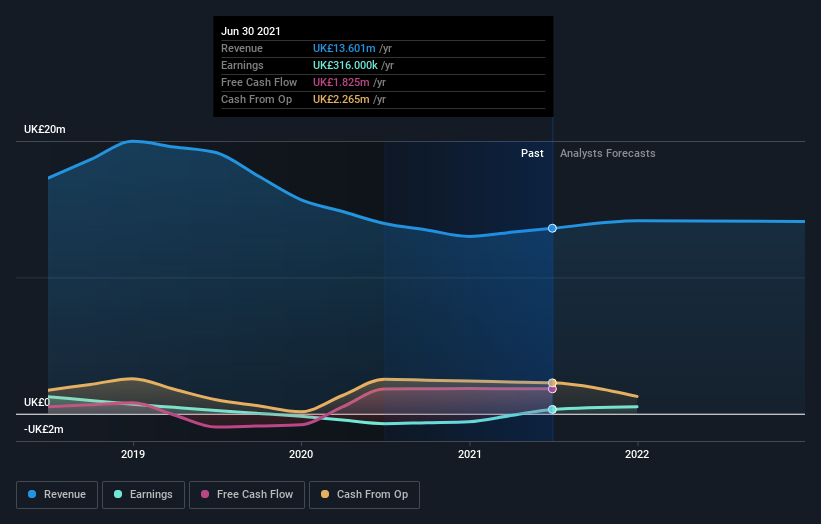Click the -UK£2m y-axis label
Image resolution: width=821 pixels, height=524 pixels.
click(43, 429)
